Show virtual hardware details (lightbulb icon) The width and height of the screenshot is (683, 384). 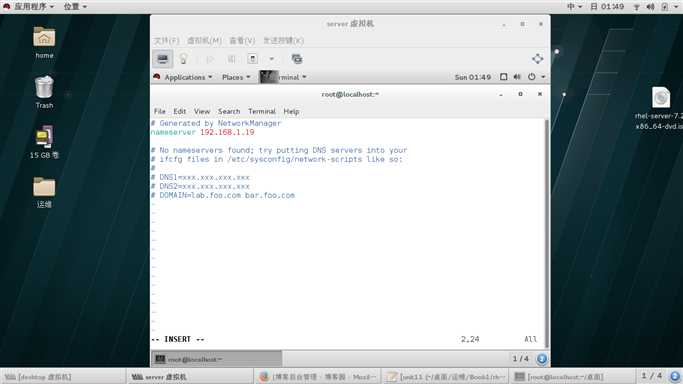point(183,59)
